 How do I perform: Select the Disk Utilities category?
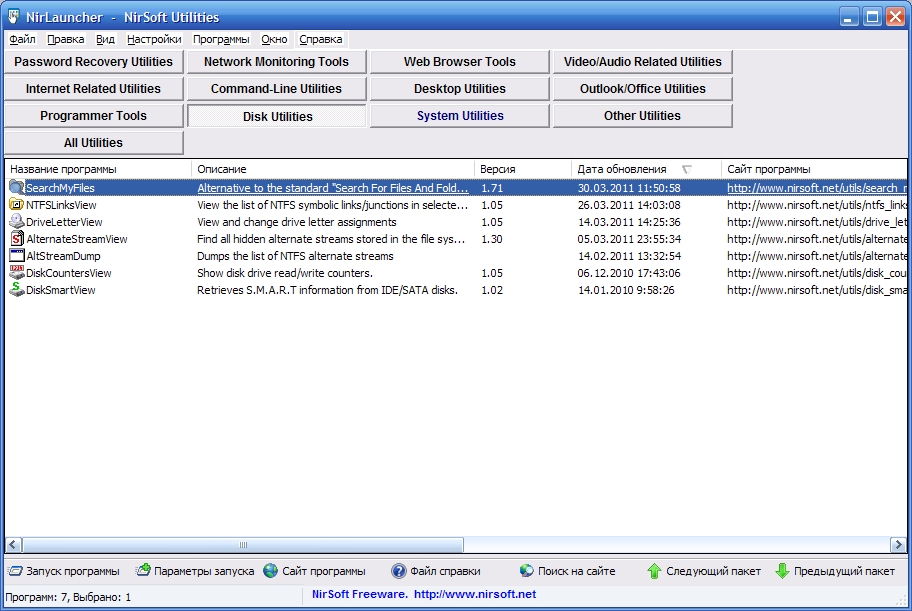[276, 116]
